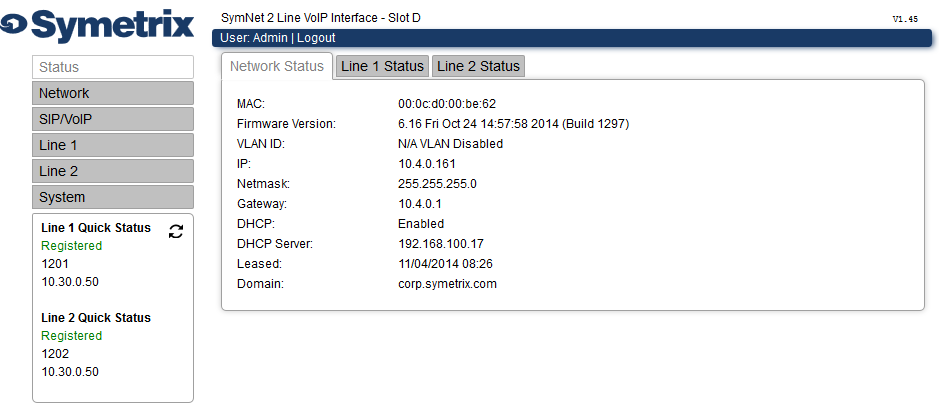
Task: Switch to the Line 1 Status tab
Action: [x=382, y=66]
